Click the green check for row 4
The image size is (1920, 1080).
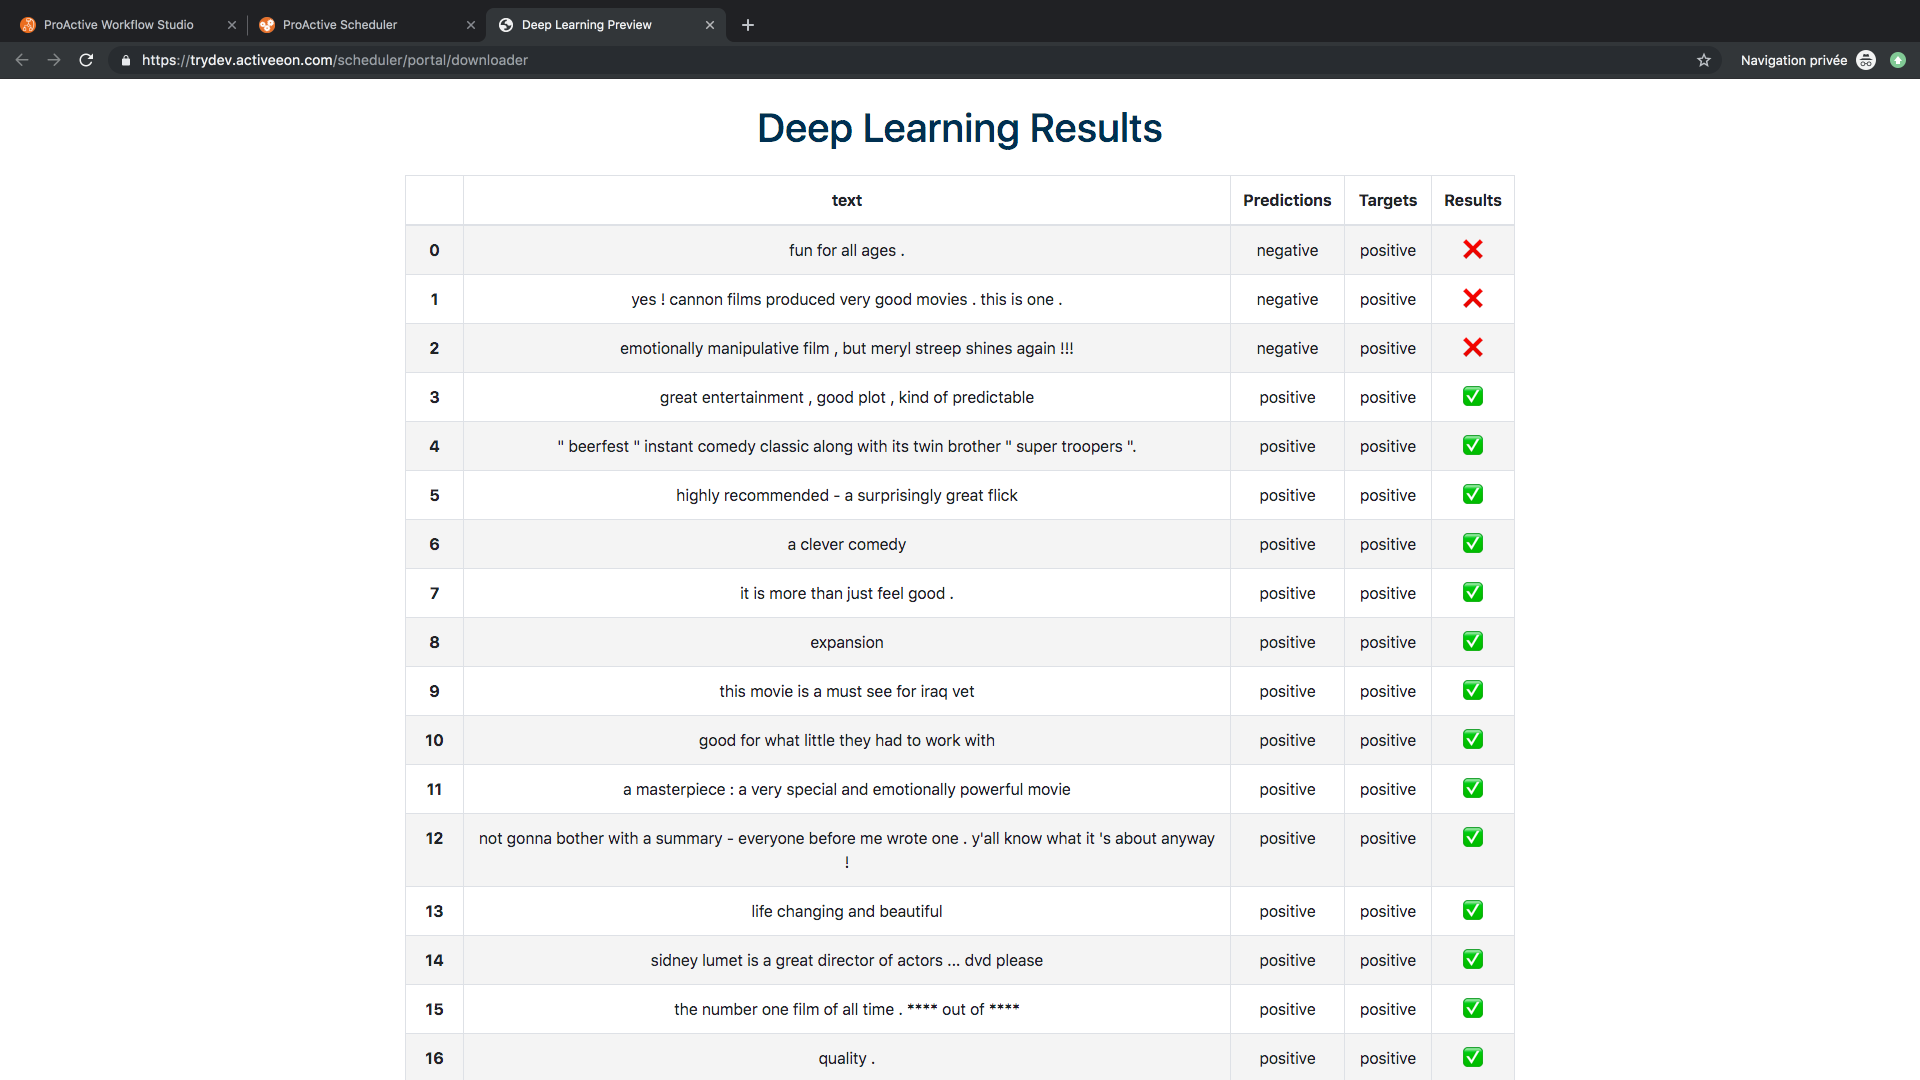point(1473,446)
